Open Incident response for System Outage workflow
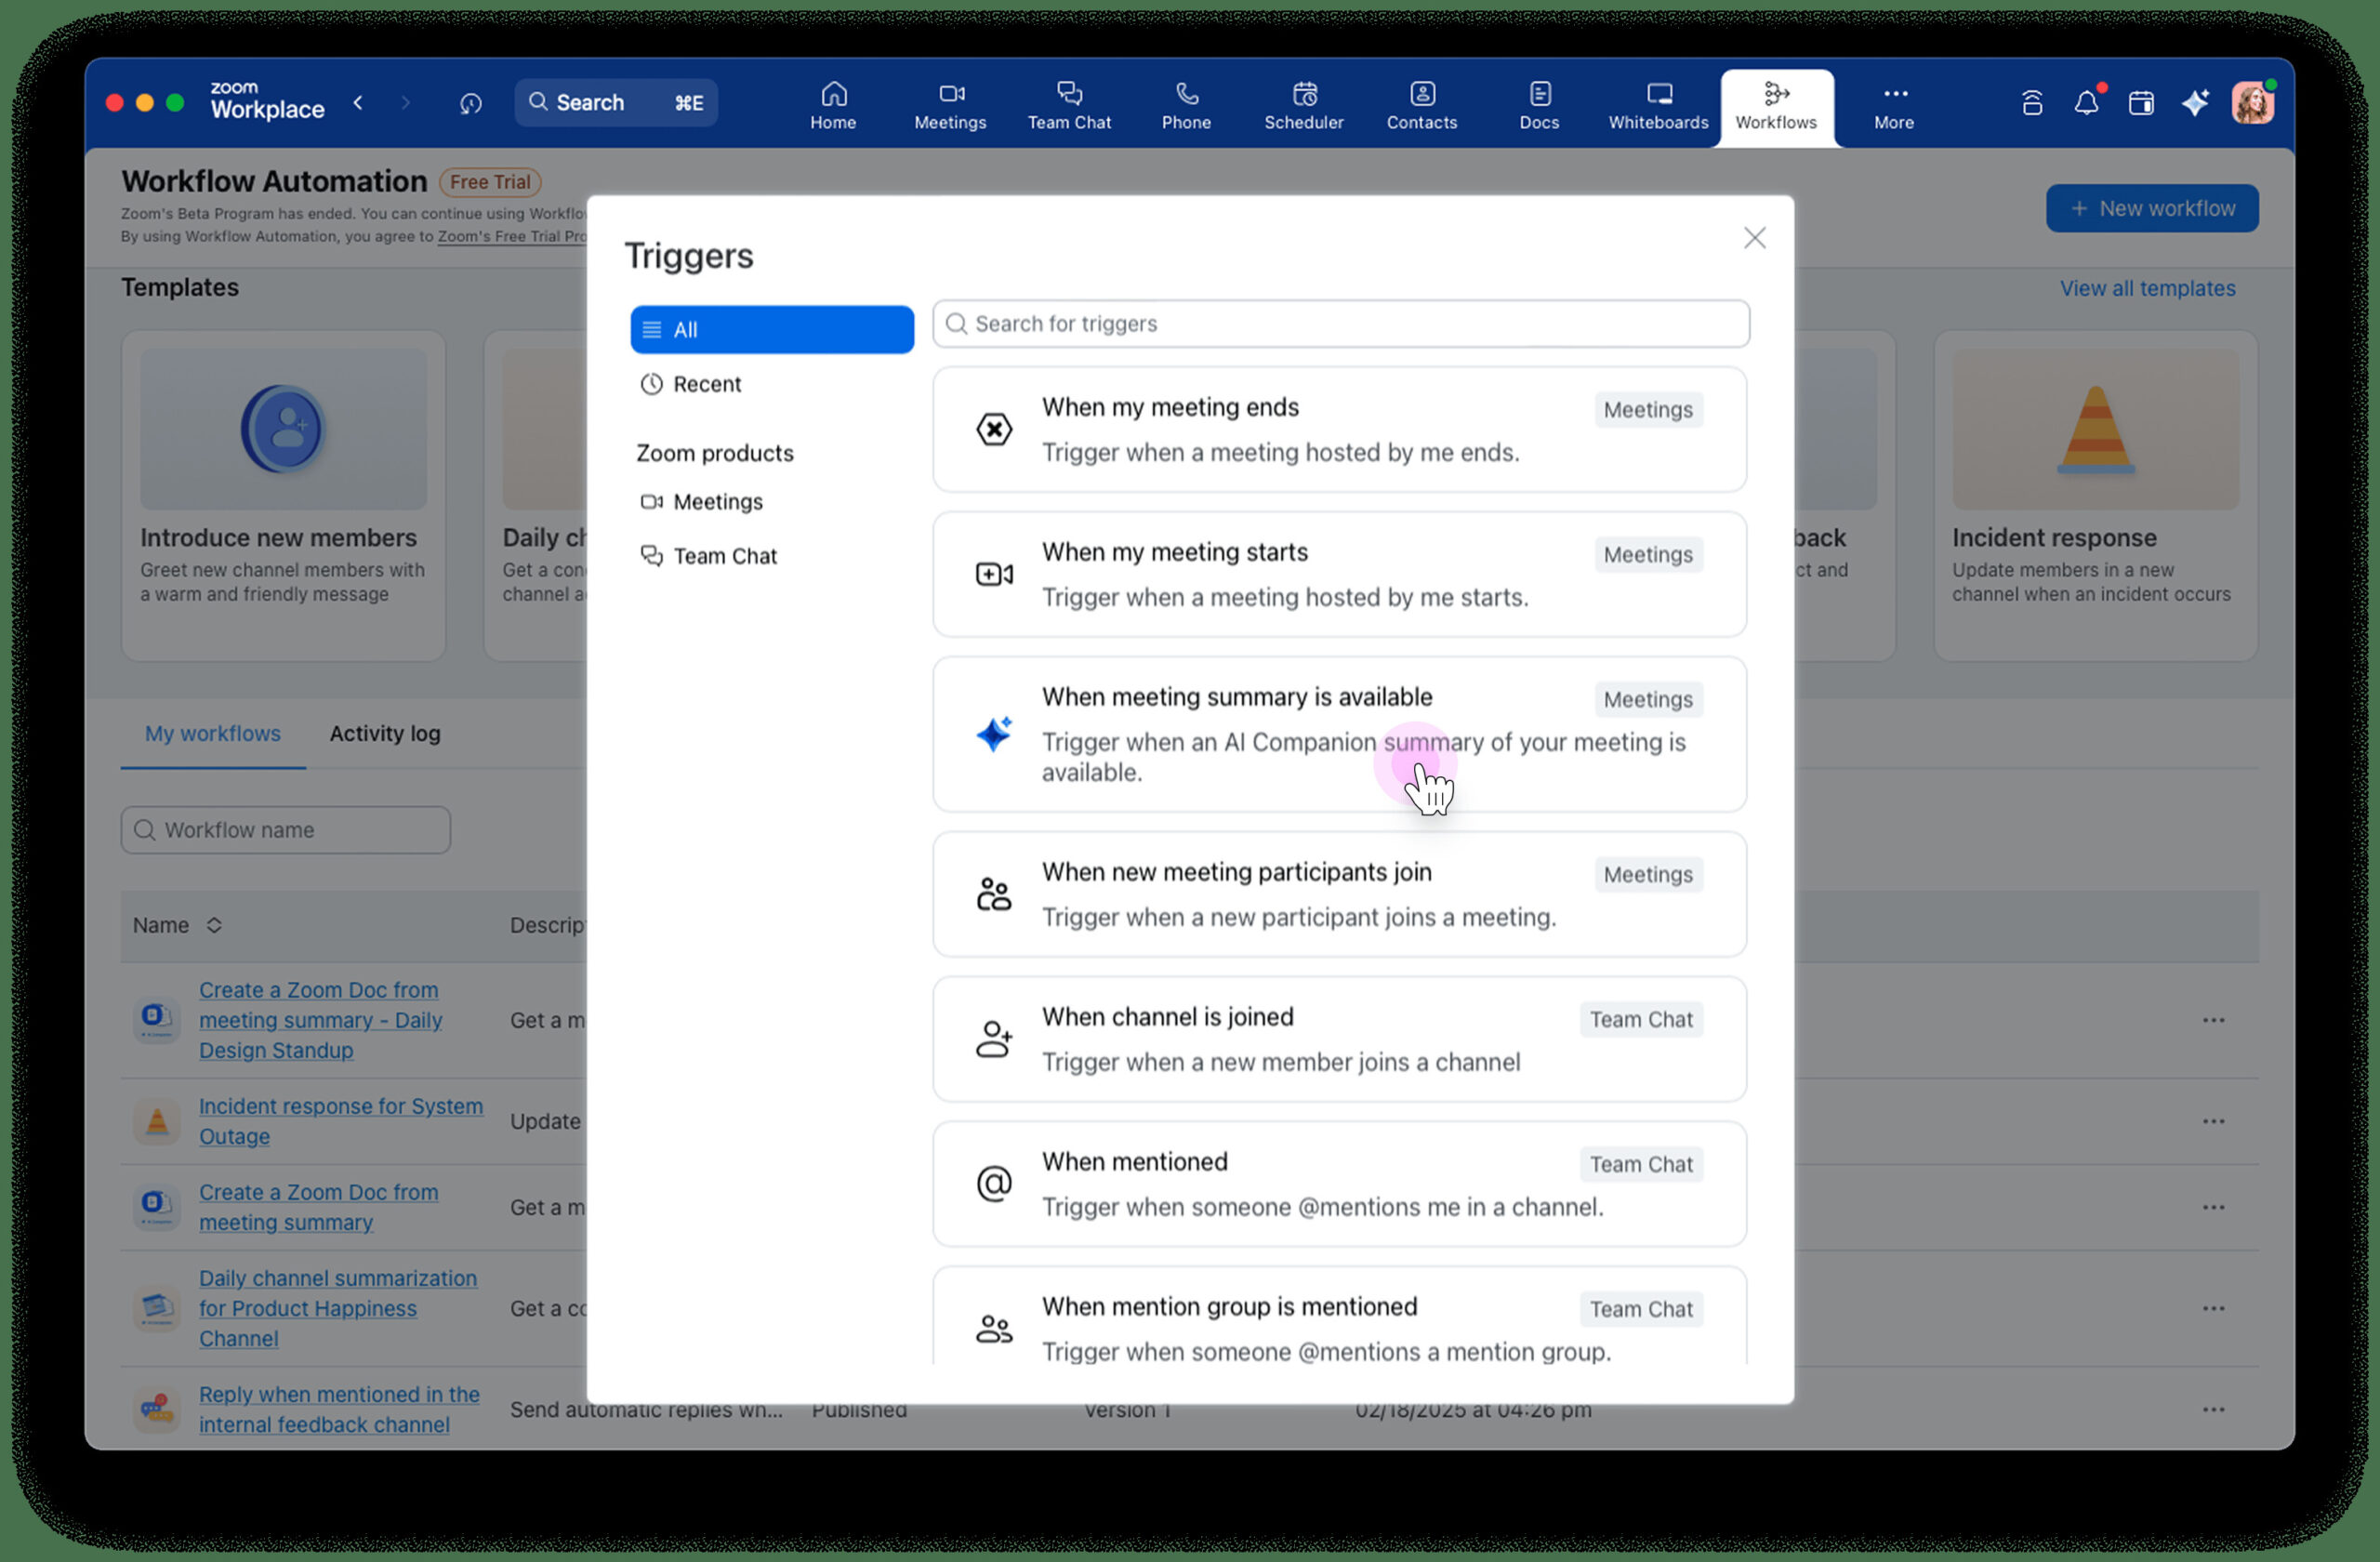 coord(340,1121)
